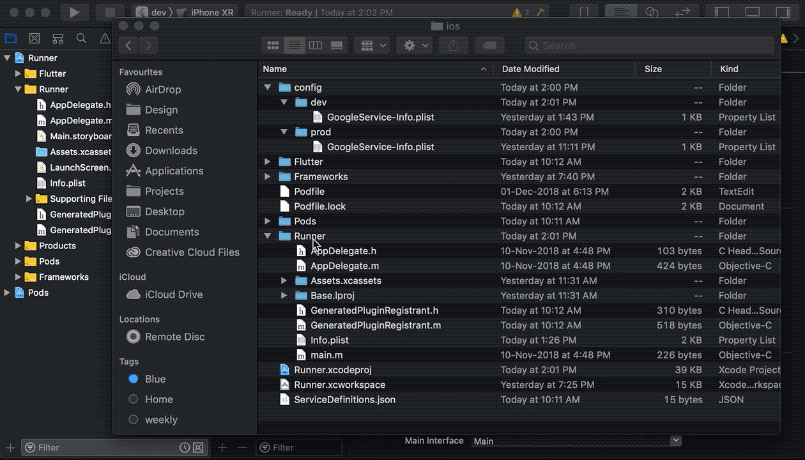Switch Finder to icon view

click(x=273, y=46)
